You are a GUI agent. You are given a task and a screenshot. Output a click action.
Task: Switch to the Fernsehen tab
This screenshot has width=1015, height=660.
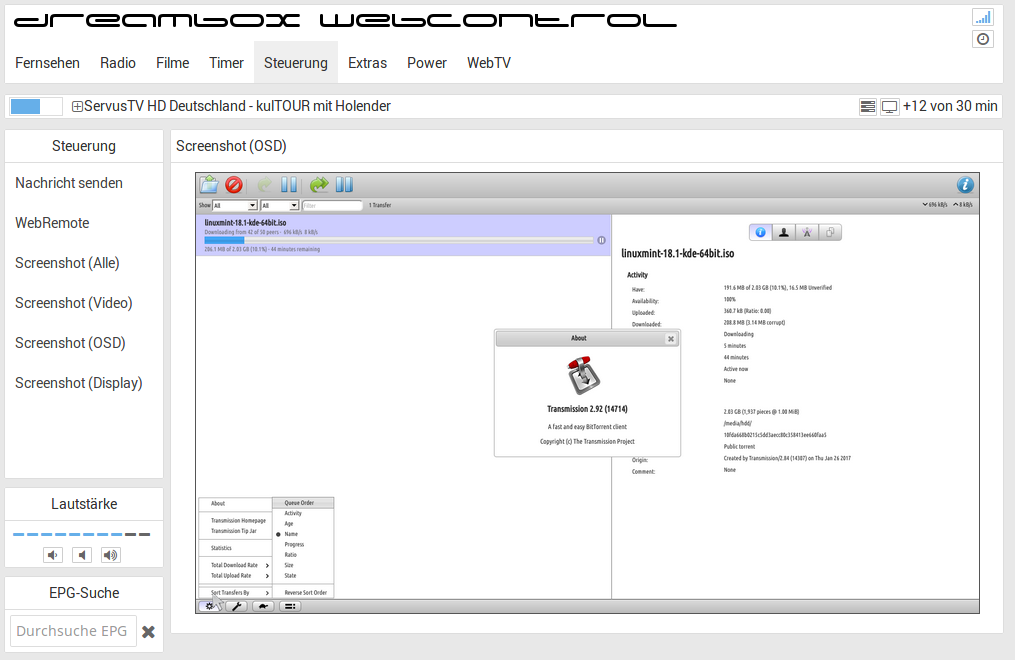tap(47, 63)
